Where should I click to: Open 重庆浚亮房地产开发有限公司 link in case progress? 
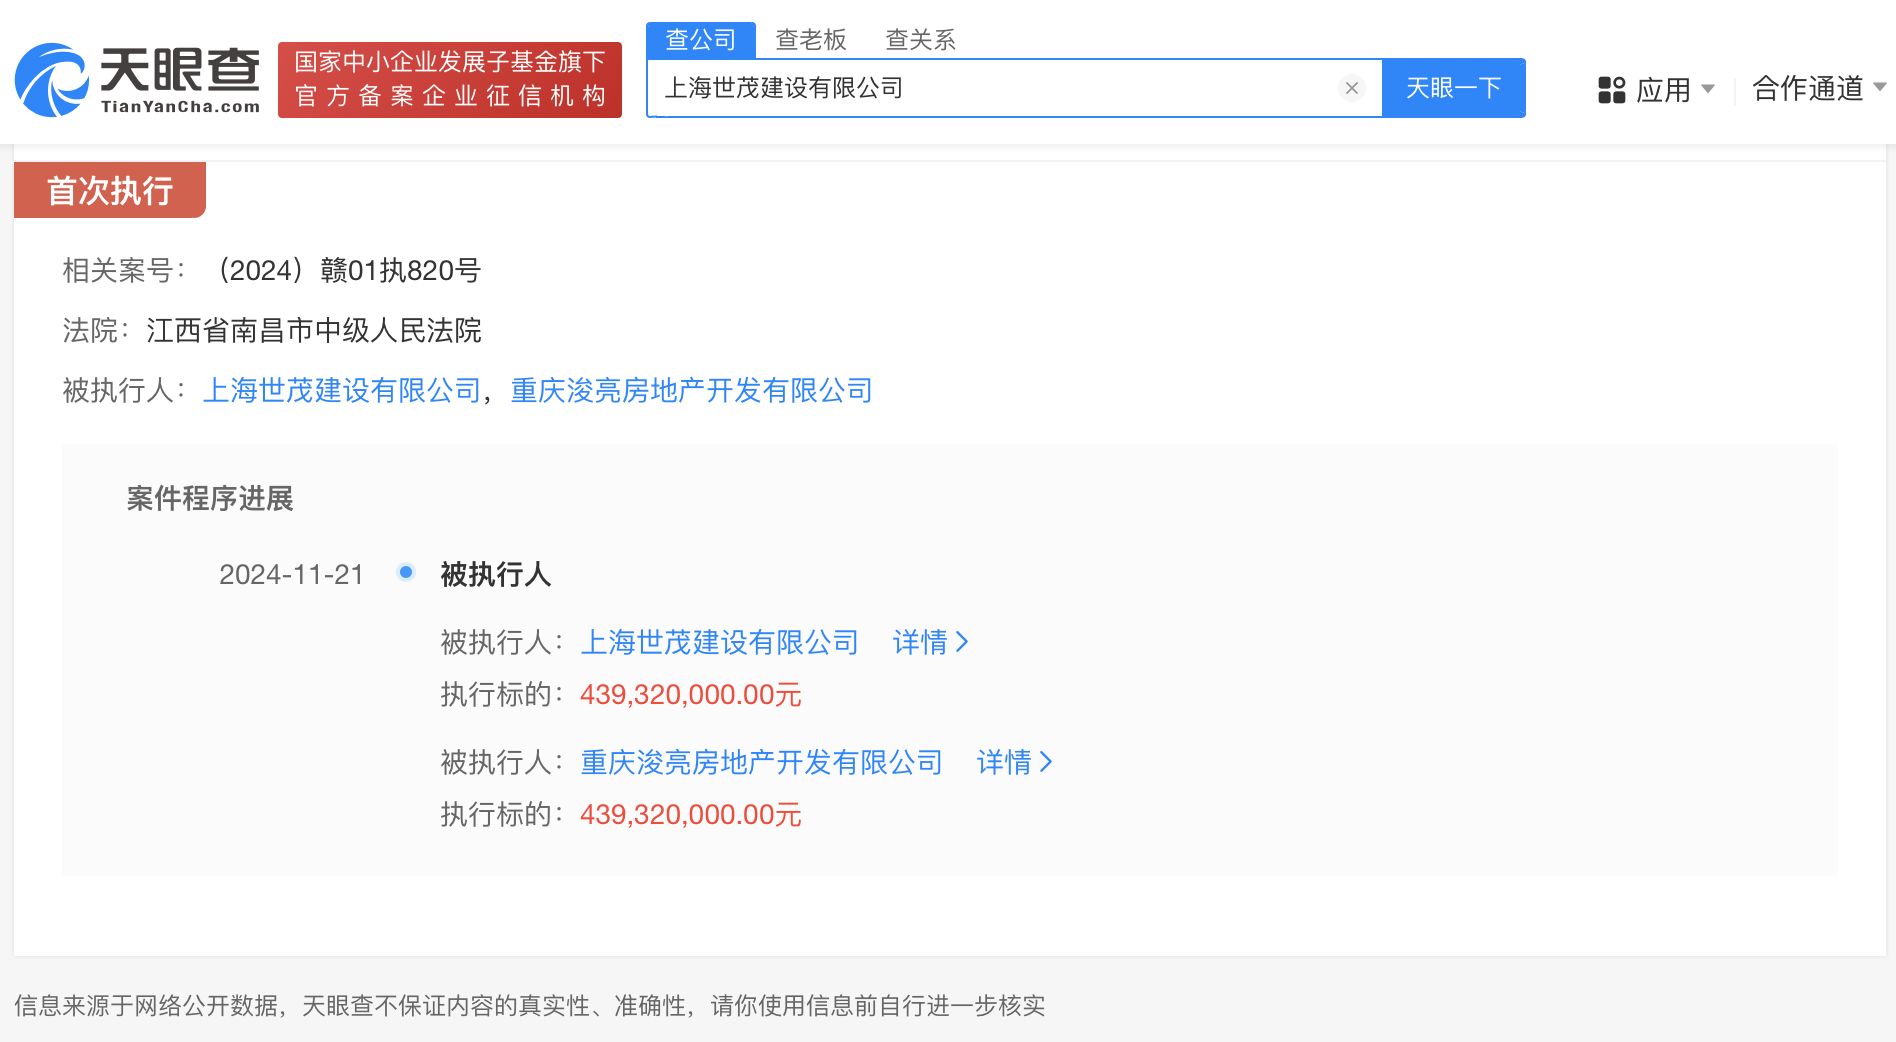point(762,762)
